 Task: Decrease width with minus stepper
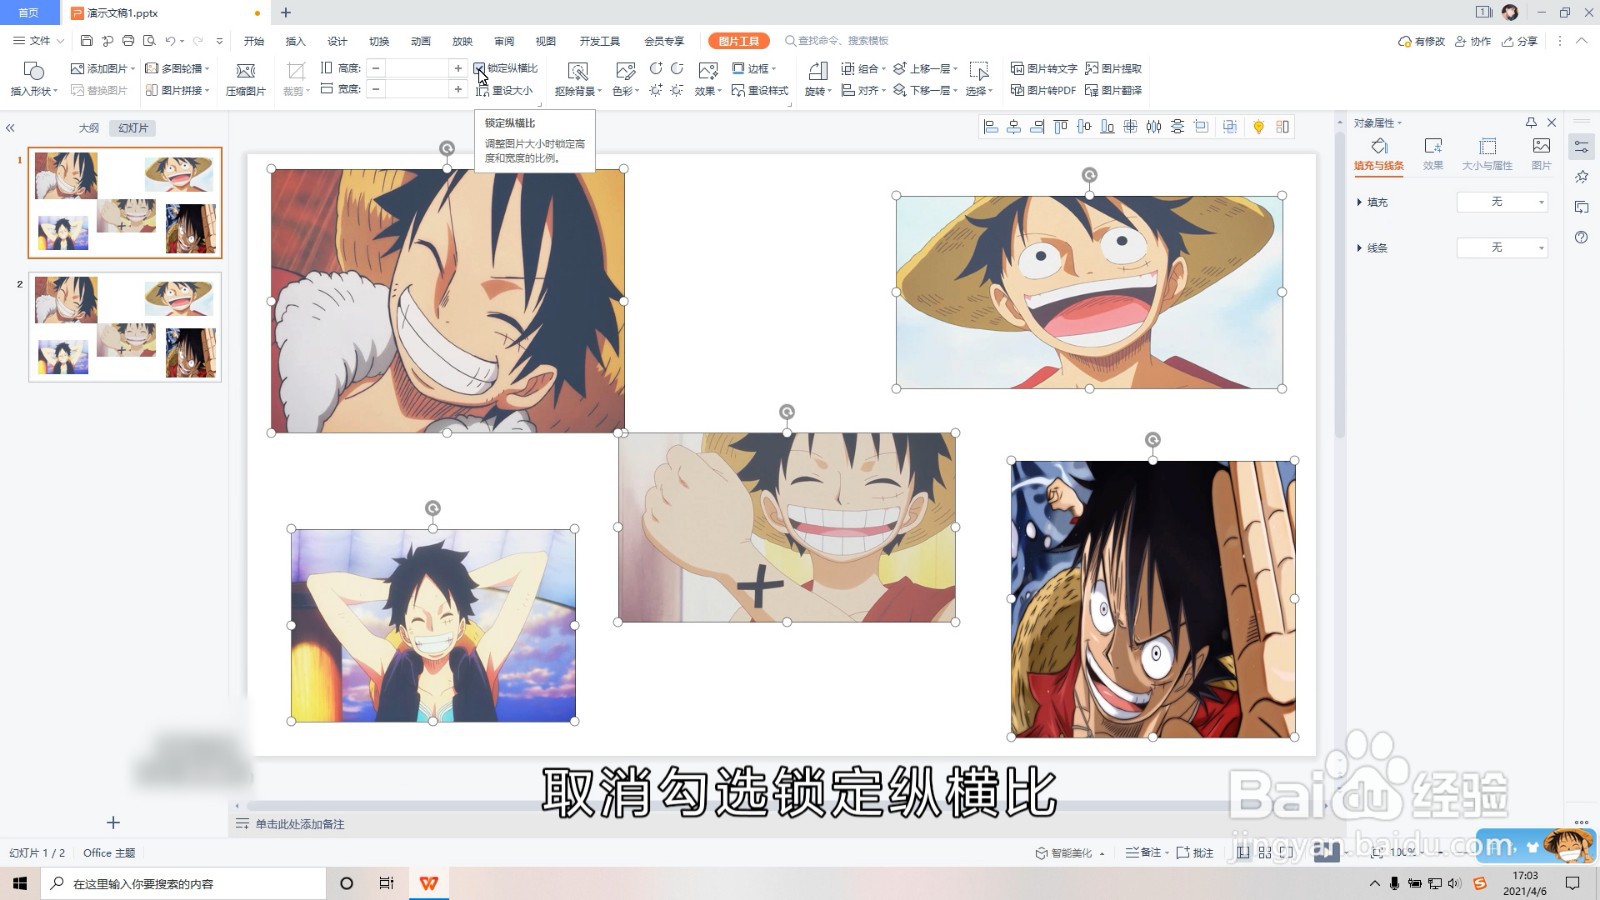(376, 89)
